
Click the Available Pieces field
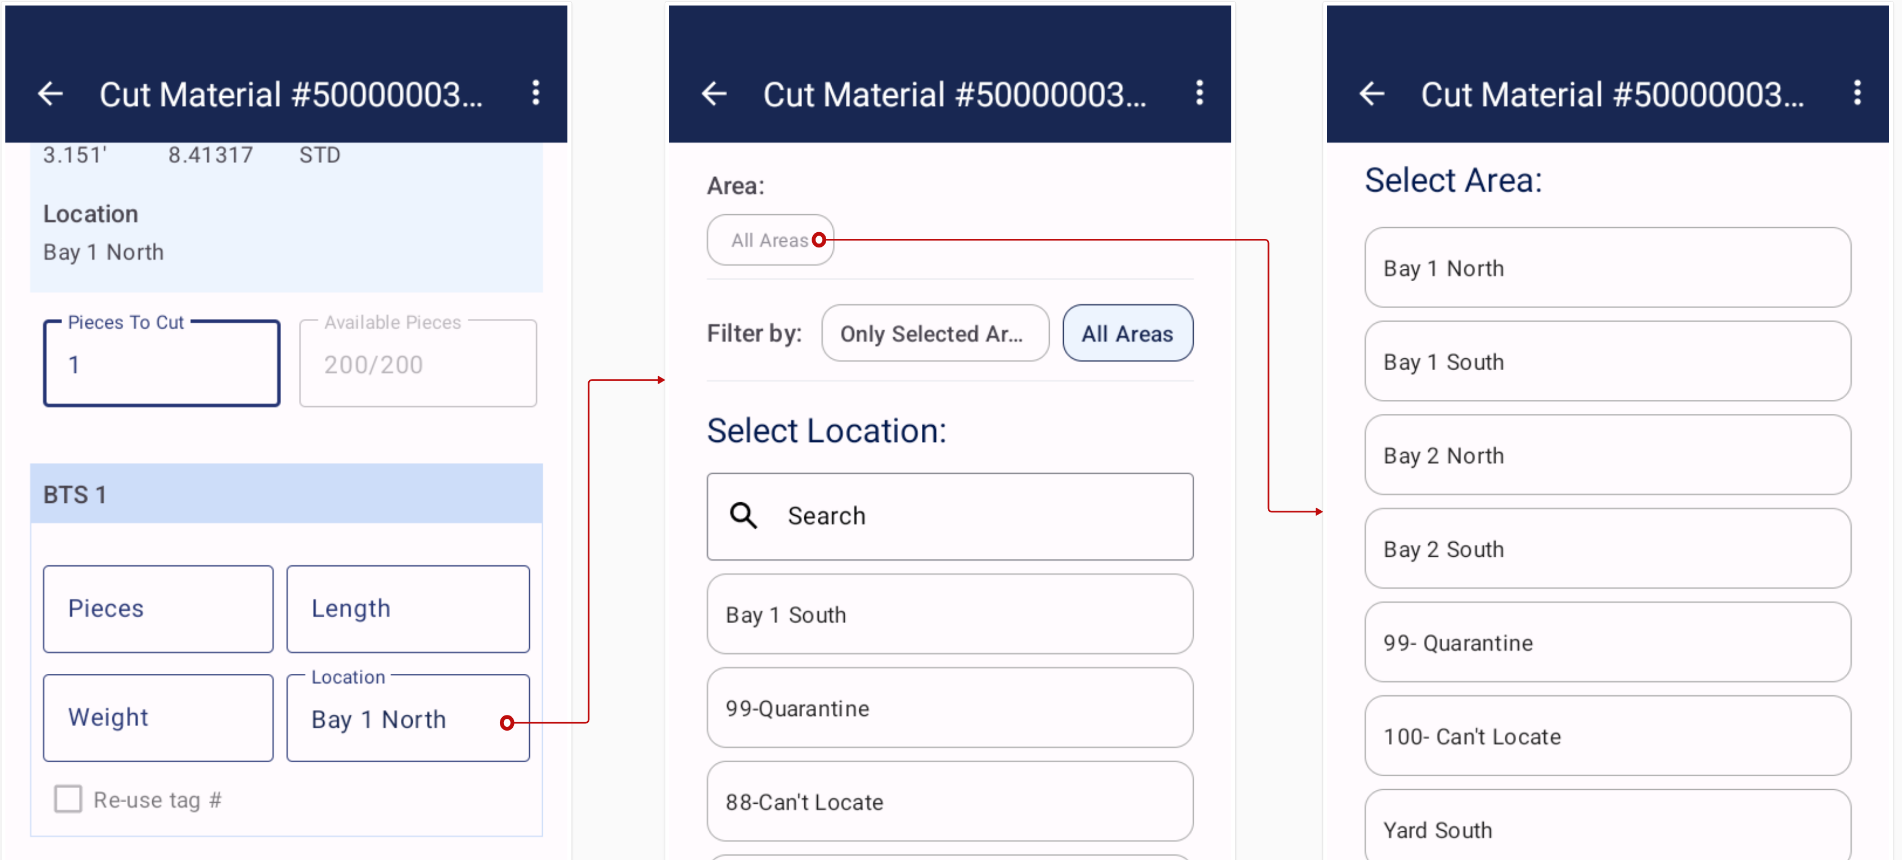418,363
